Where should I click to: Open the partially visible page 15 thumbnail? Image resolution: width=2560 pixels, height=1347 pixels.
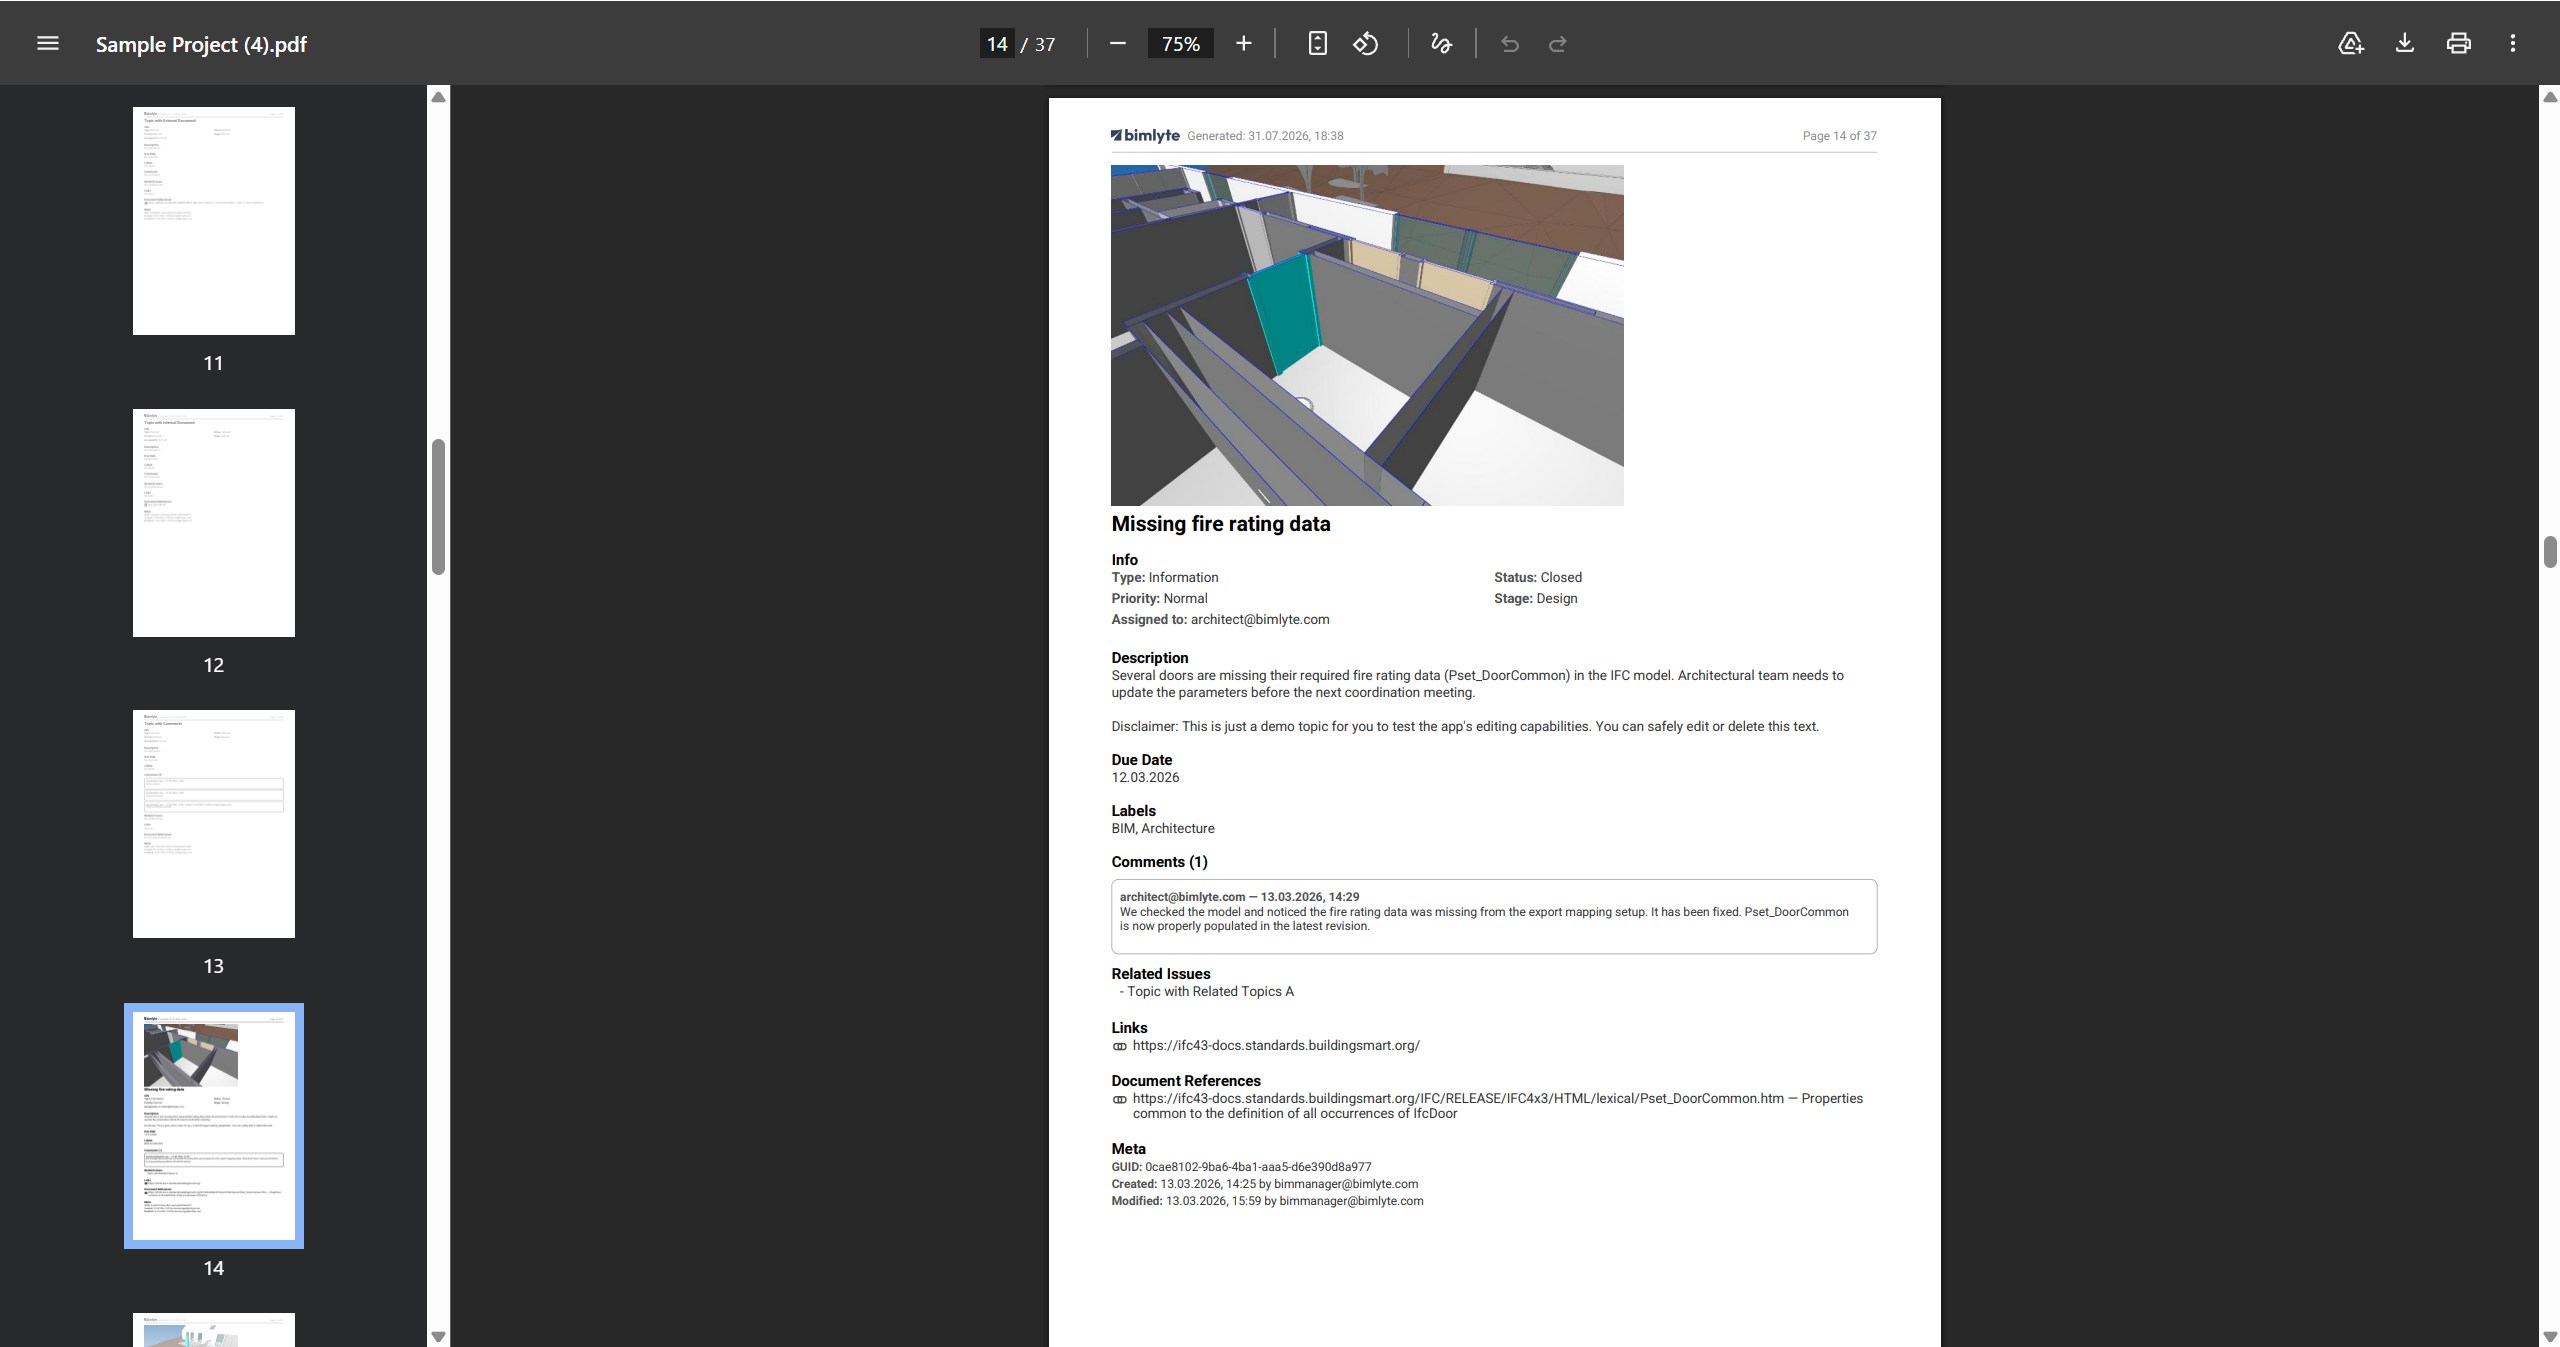pos(214,1330)
